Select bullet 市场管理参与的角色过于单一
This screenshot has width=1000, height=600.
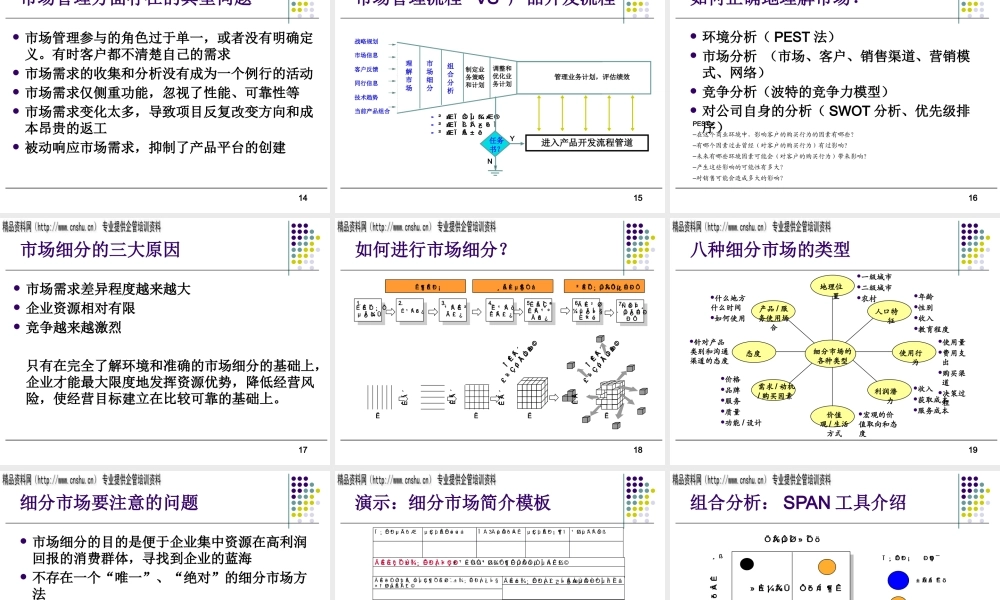tap(169, 46)
